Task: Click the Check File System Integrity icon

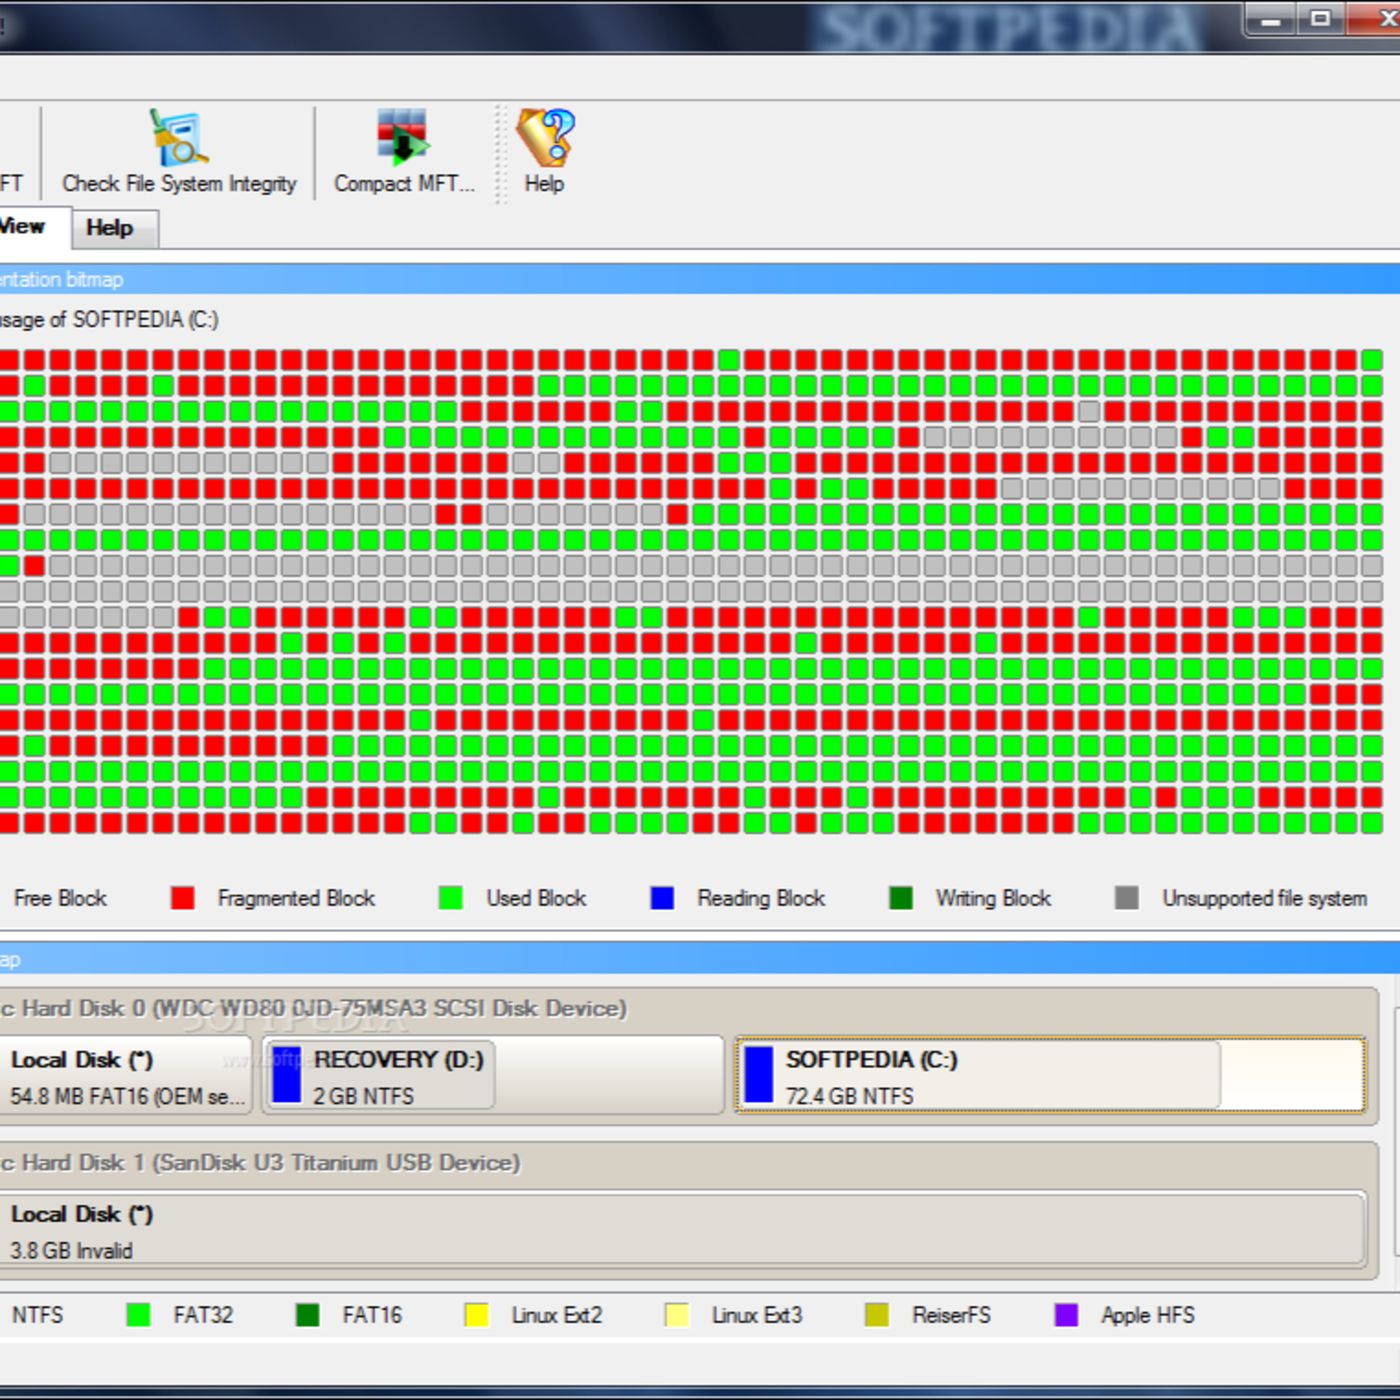Action: tap(179, 138)
